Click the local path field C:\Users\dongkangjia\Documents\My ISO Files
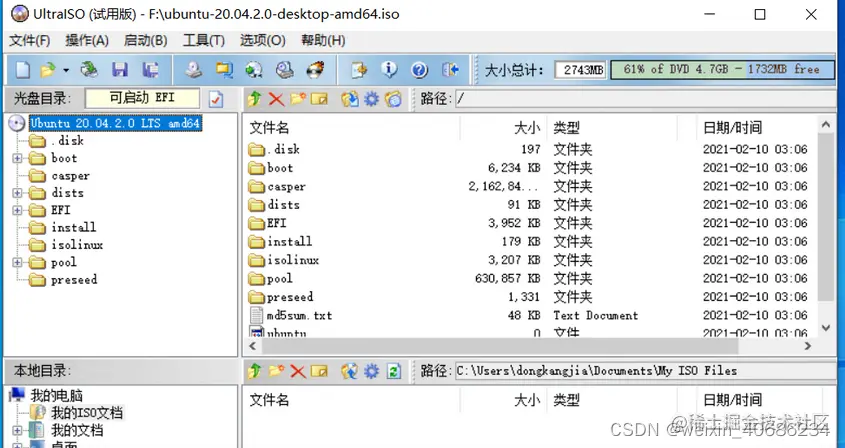The width and height of the screenshot is (845, 448). click(x=645, y=371)
